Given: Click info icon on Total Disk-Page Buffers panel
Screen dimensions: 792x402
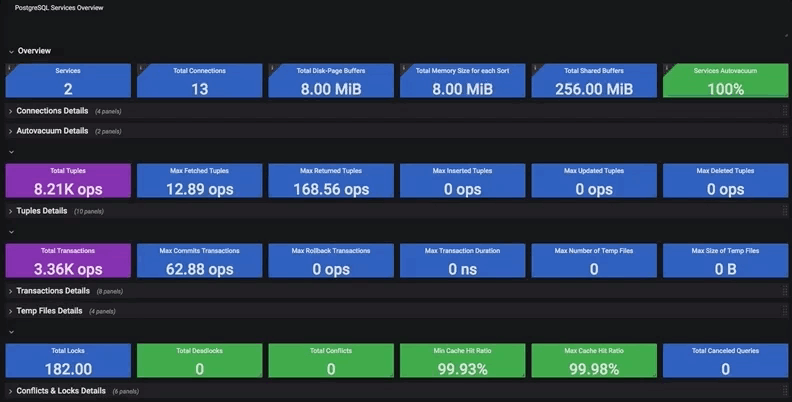Looking at the screenshot, I should point(272,68).
